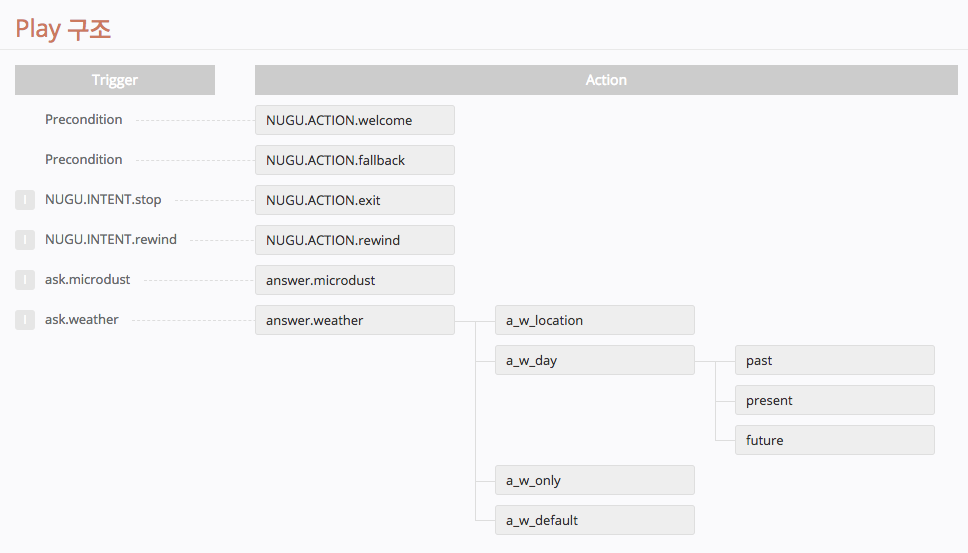Click the intent icon beside ask.microdust
The image size is (968, 553).
point(25,280)
